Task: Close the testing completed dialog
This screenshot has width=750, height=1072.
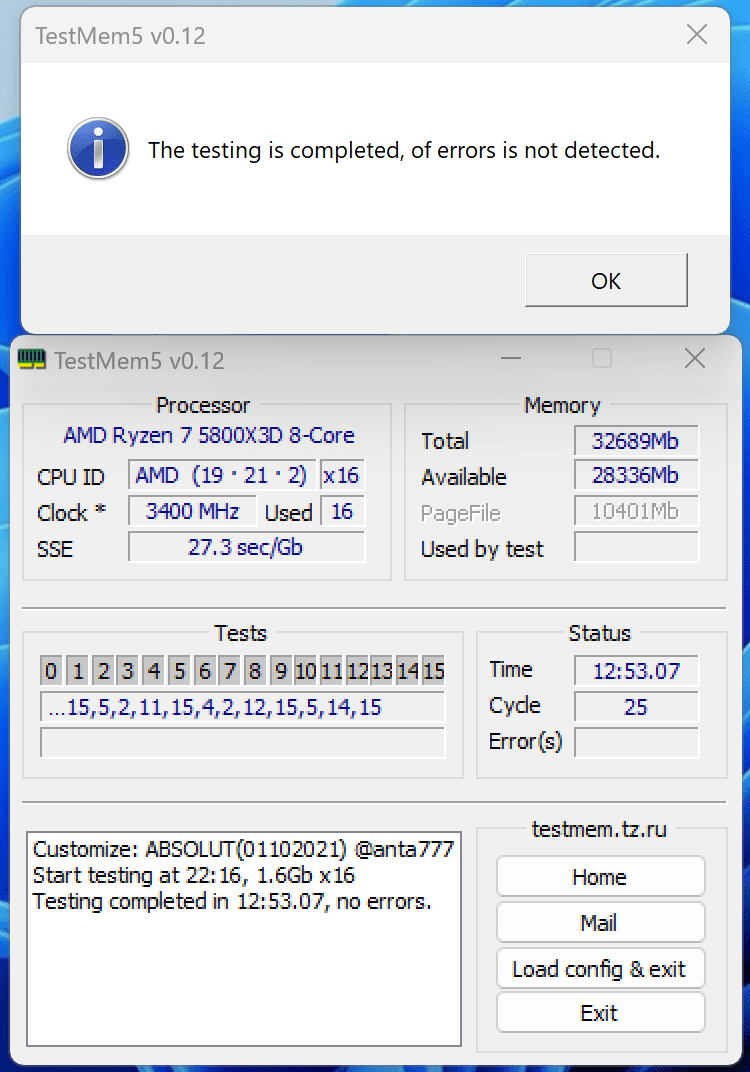Action: point(697,34)
